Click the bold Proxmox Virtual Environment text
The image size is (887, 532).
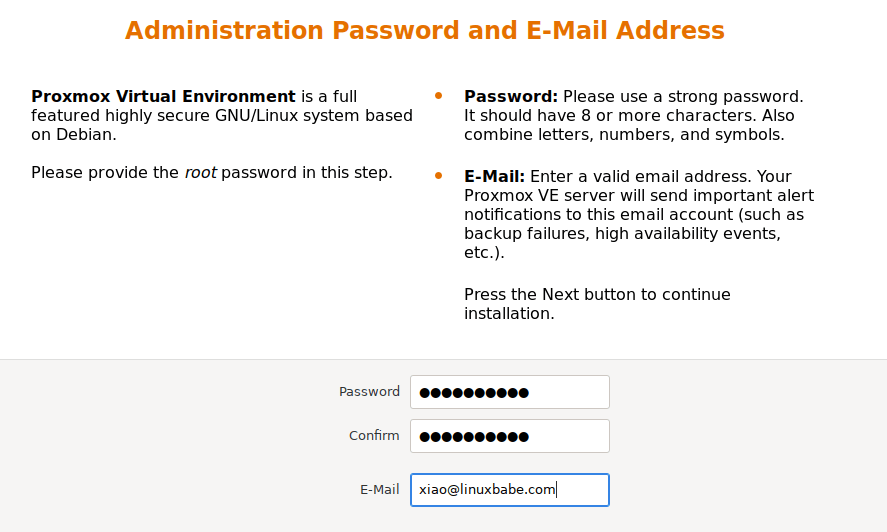(163, 97)
